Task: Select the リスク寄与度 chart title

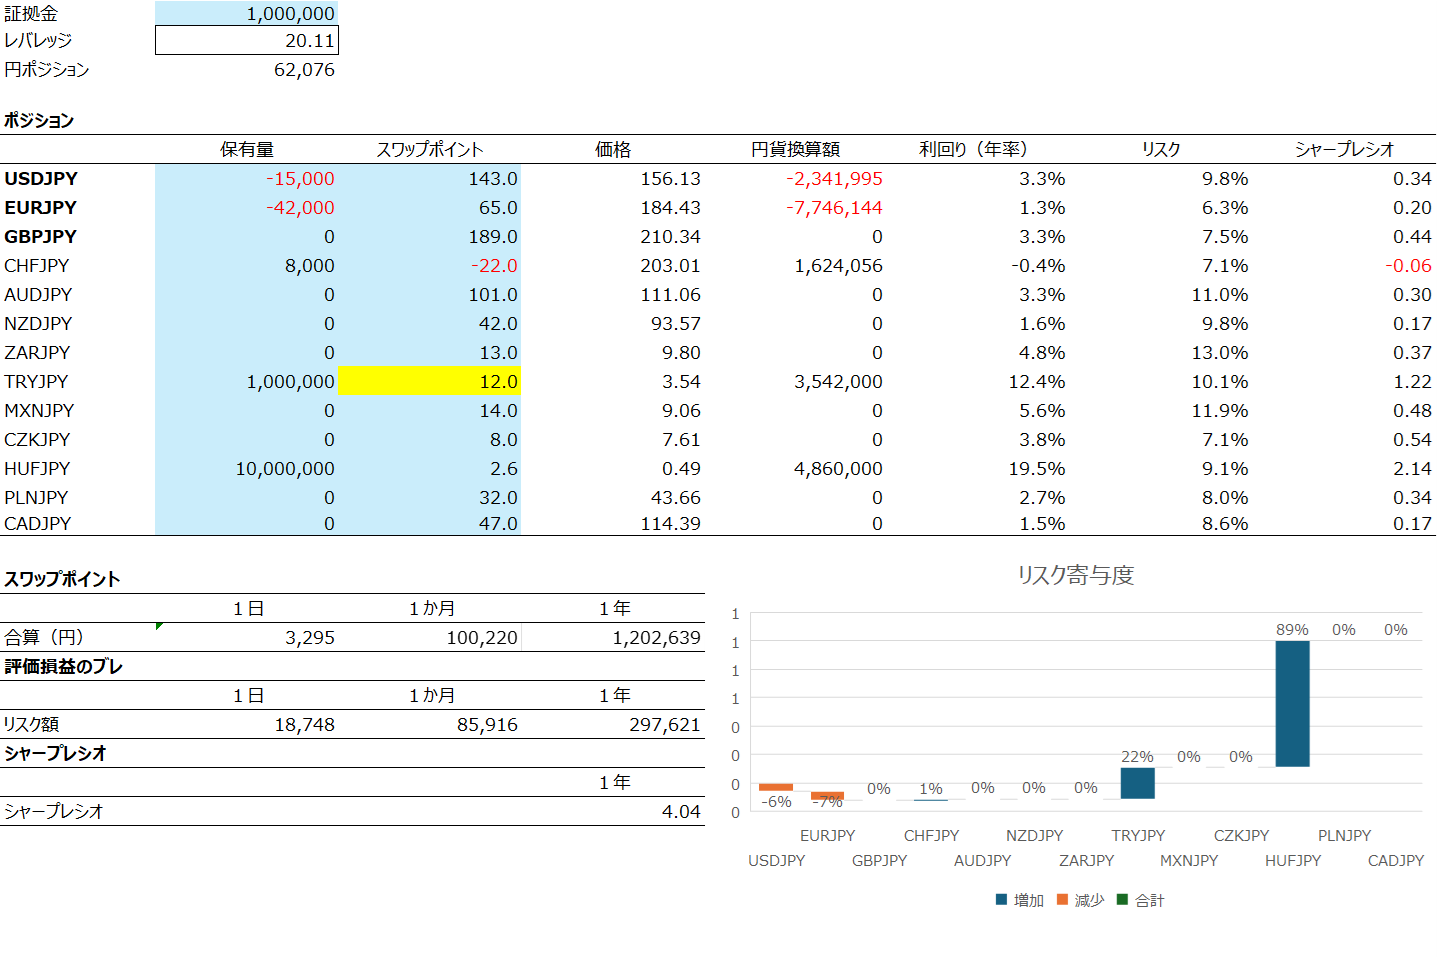Action: point(1075,575)
